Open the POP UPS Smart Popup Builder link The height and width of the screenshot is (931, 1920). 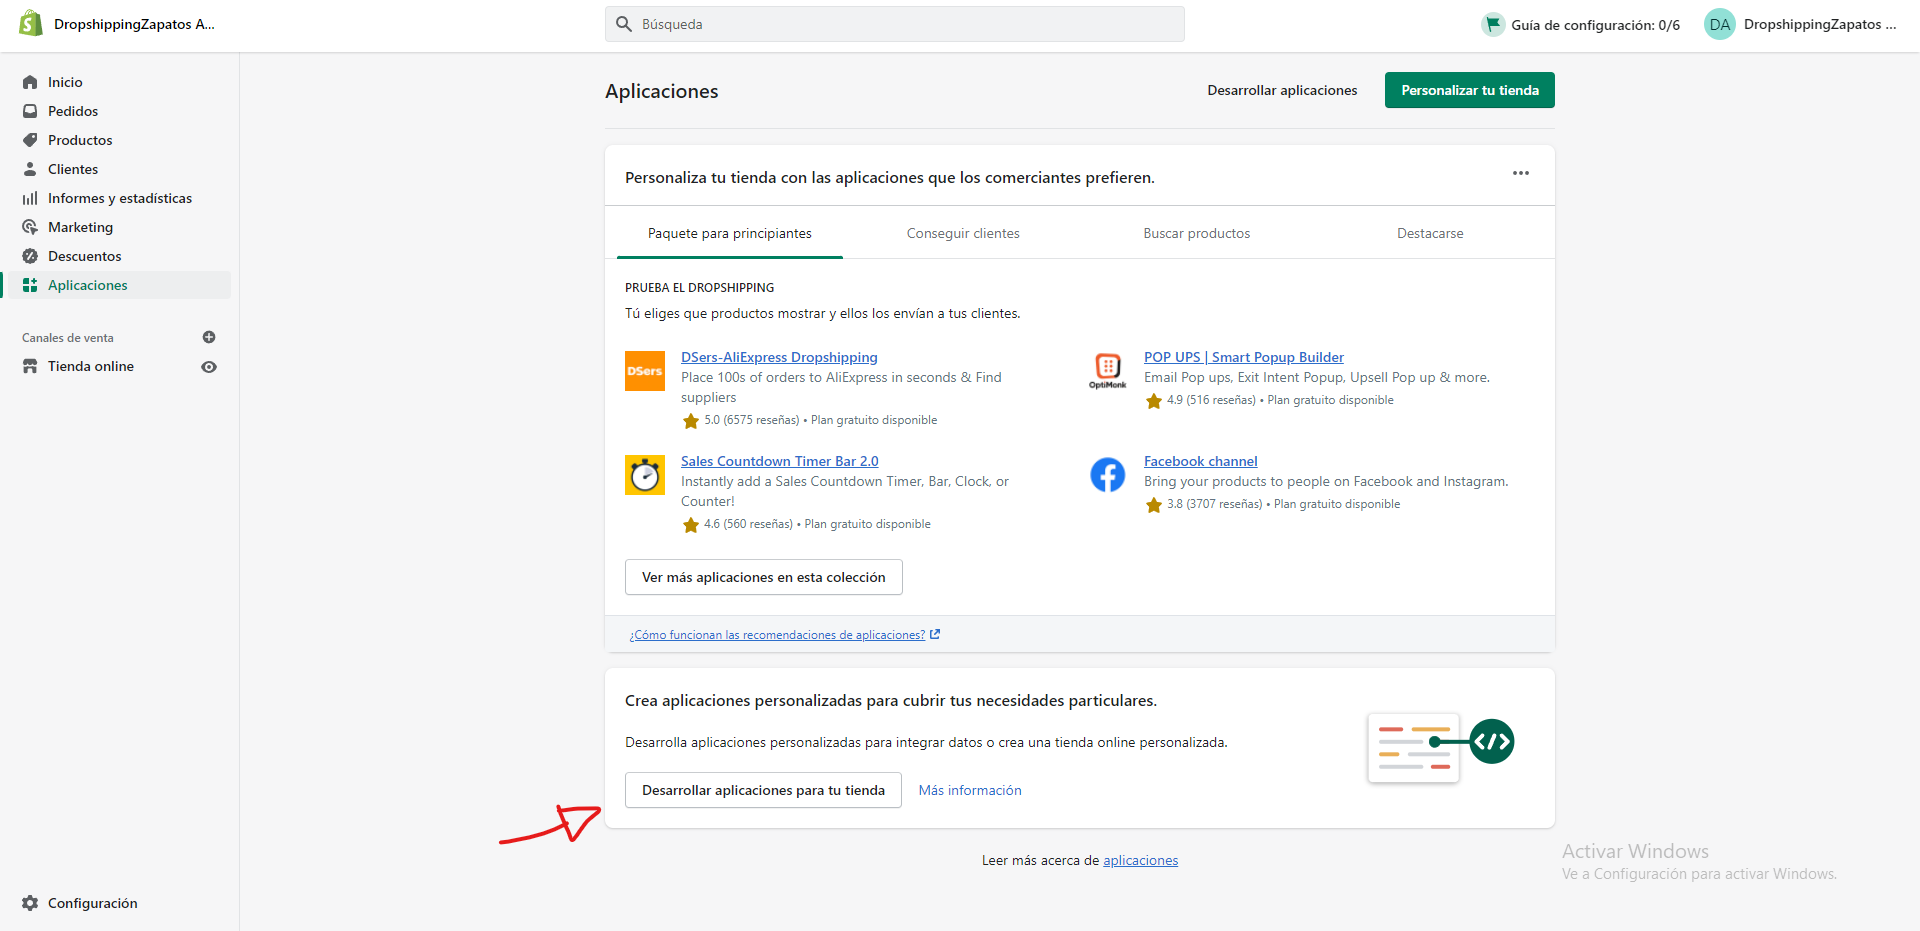[x=1243, y=357]
